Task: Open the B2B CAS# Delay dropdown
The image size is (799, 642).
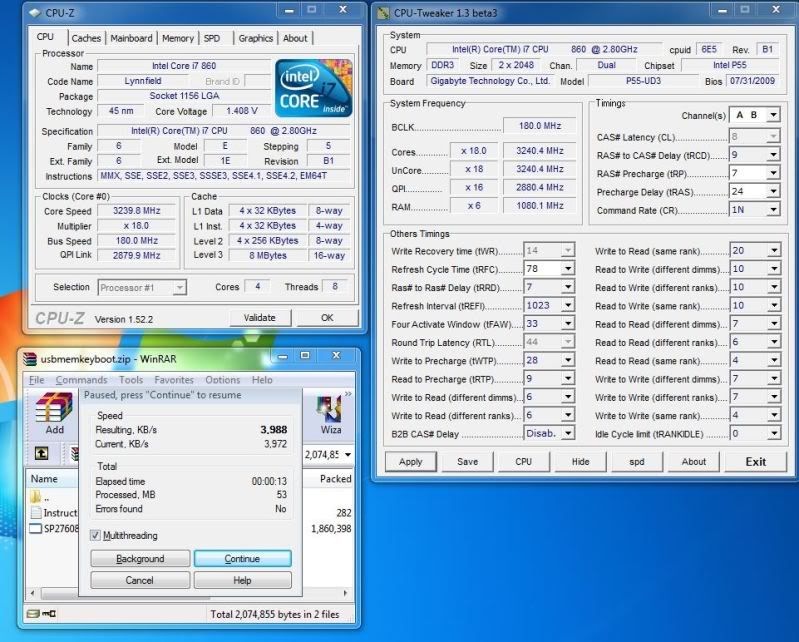Action: coord(568,434)
